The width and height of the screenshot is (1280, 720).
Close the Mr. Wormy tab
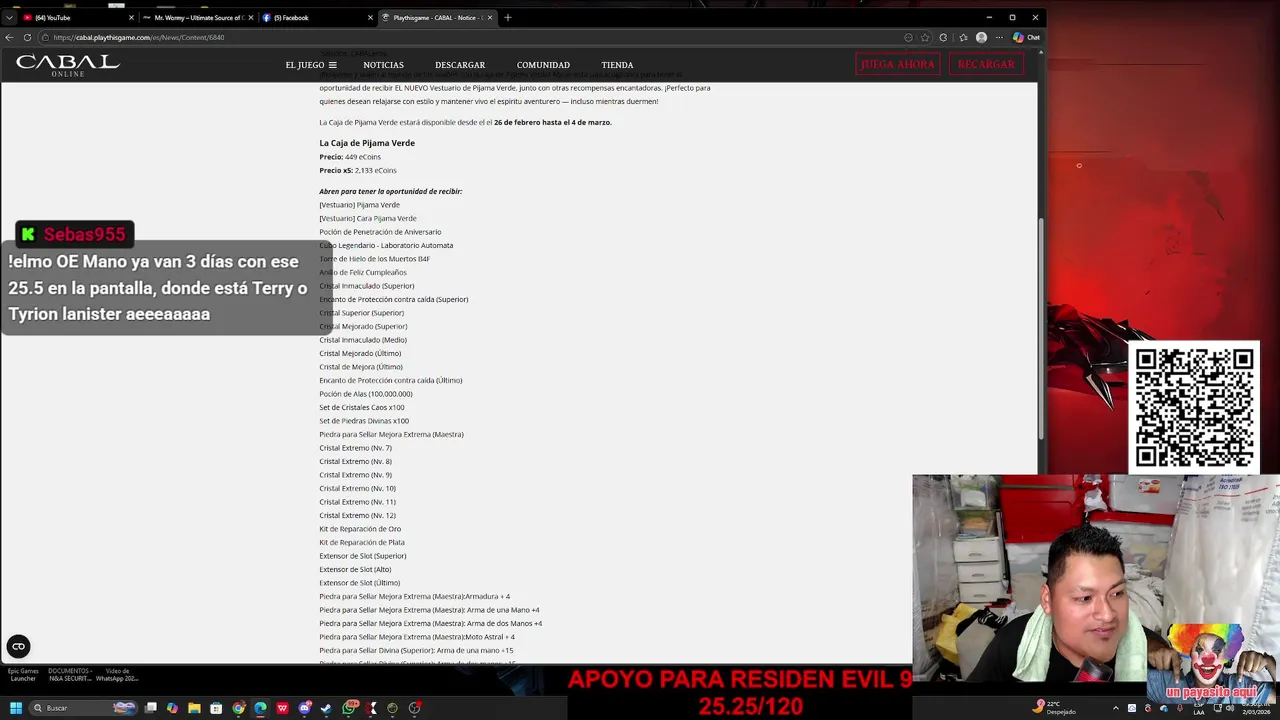(251, 17)
